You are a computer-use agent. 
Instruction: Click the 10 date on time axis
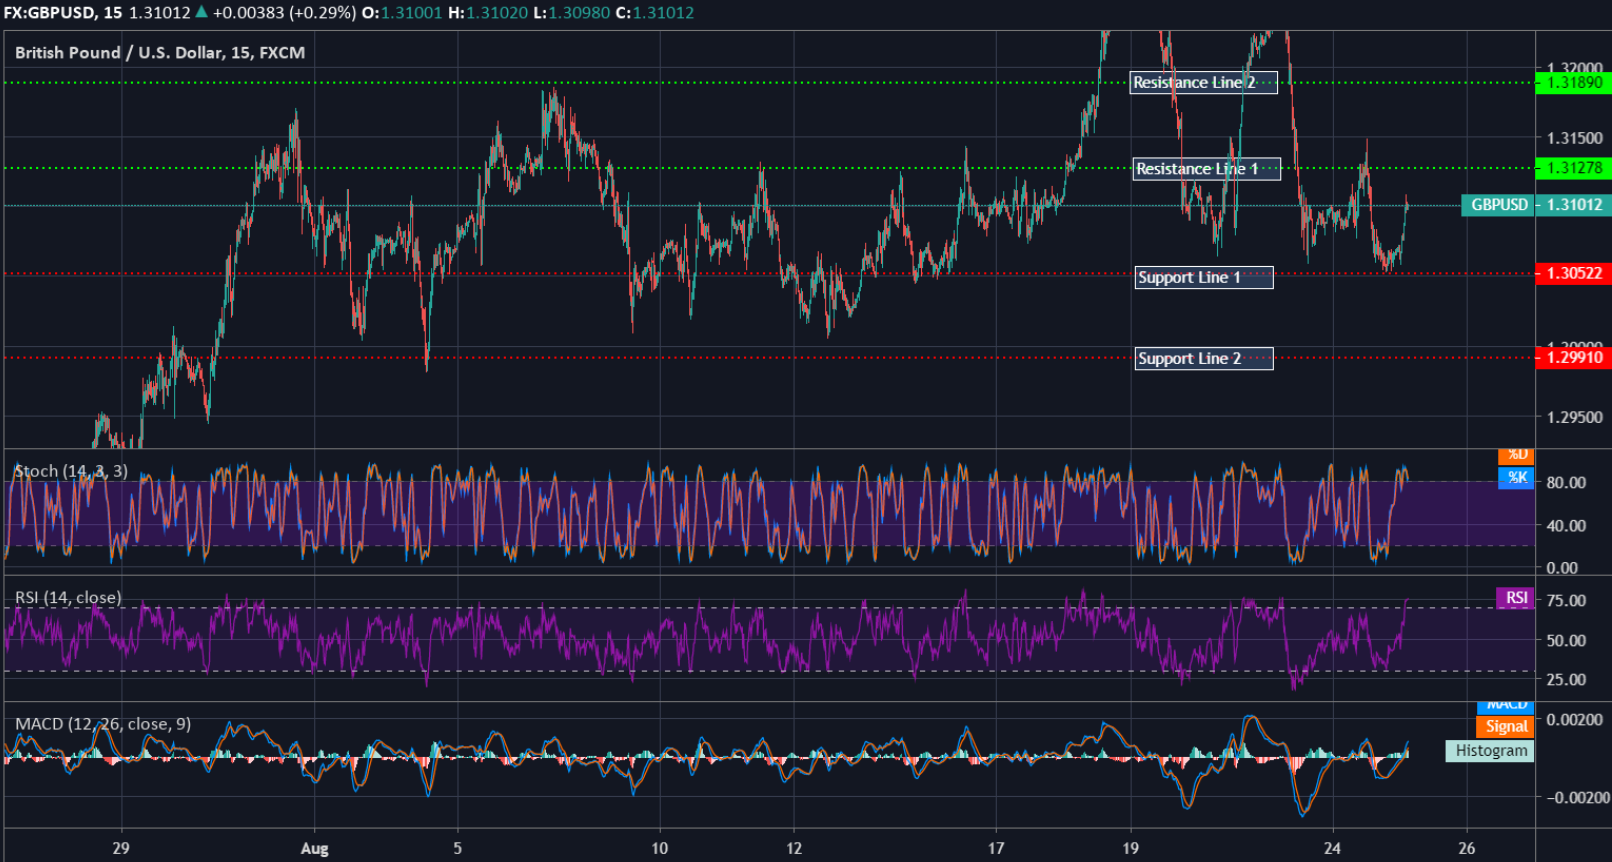coord(660,848)
